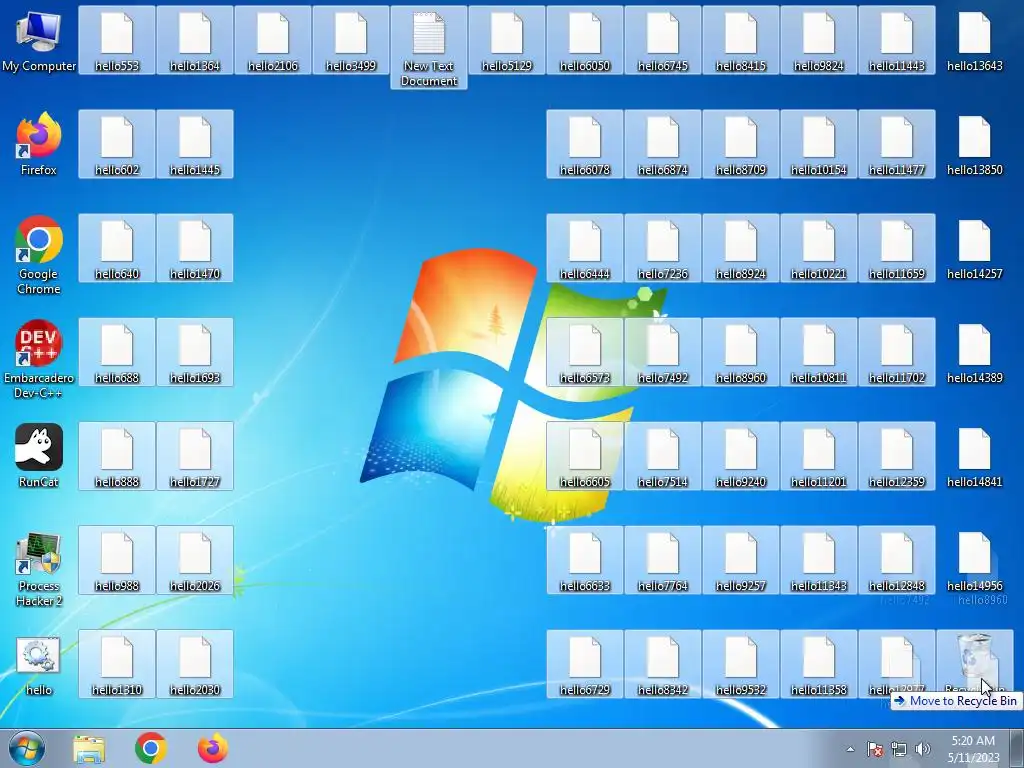Image resolution: width=1024 pixels, height=768 pixels.
Task: Select the hello553 file icon
Action: [117, 40]
